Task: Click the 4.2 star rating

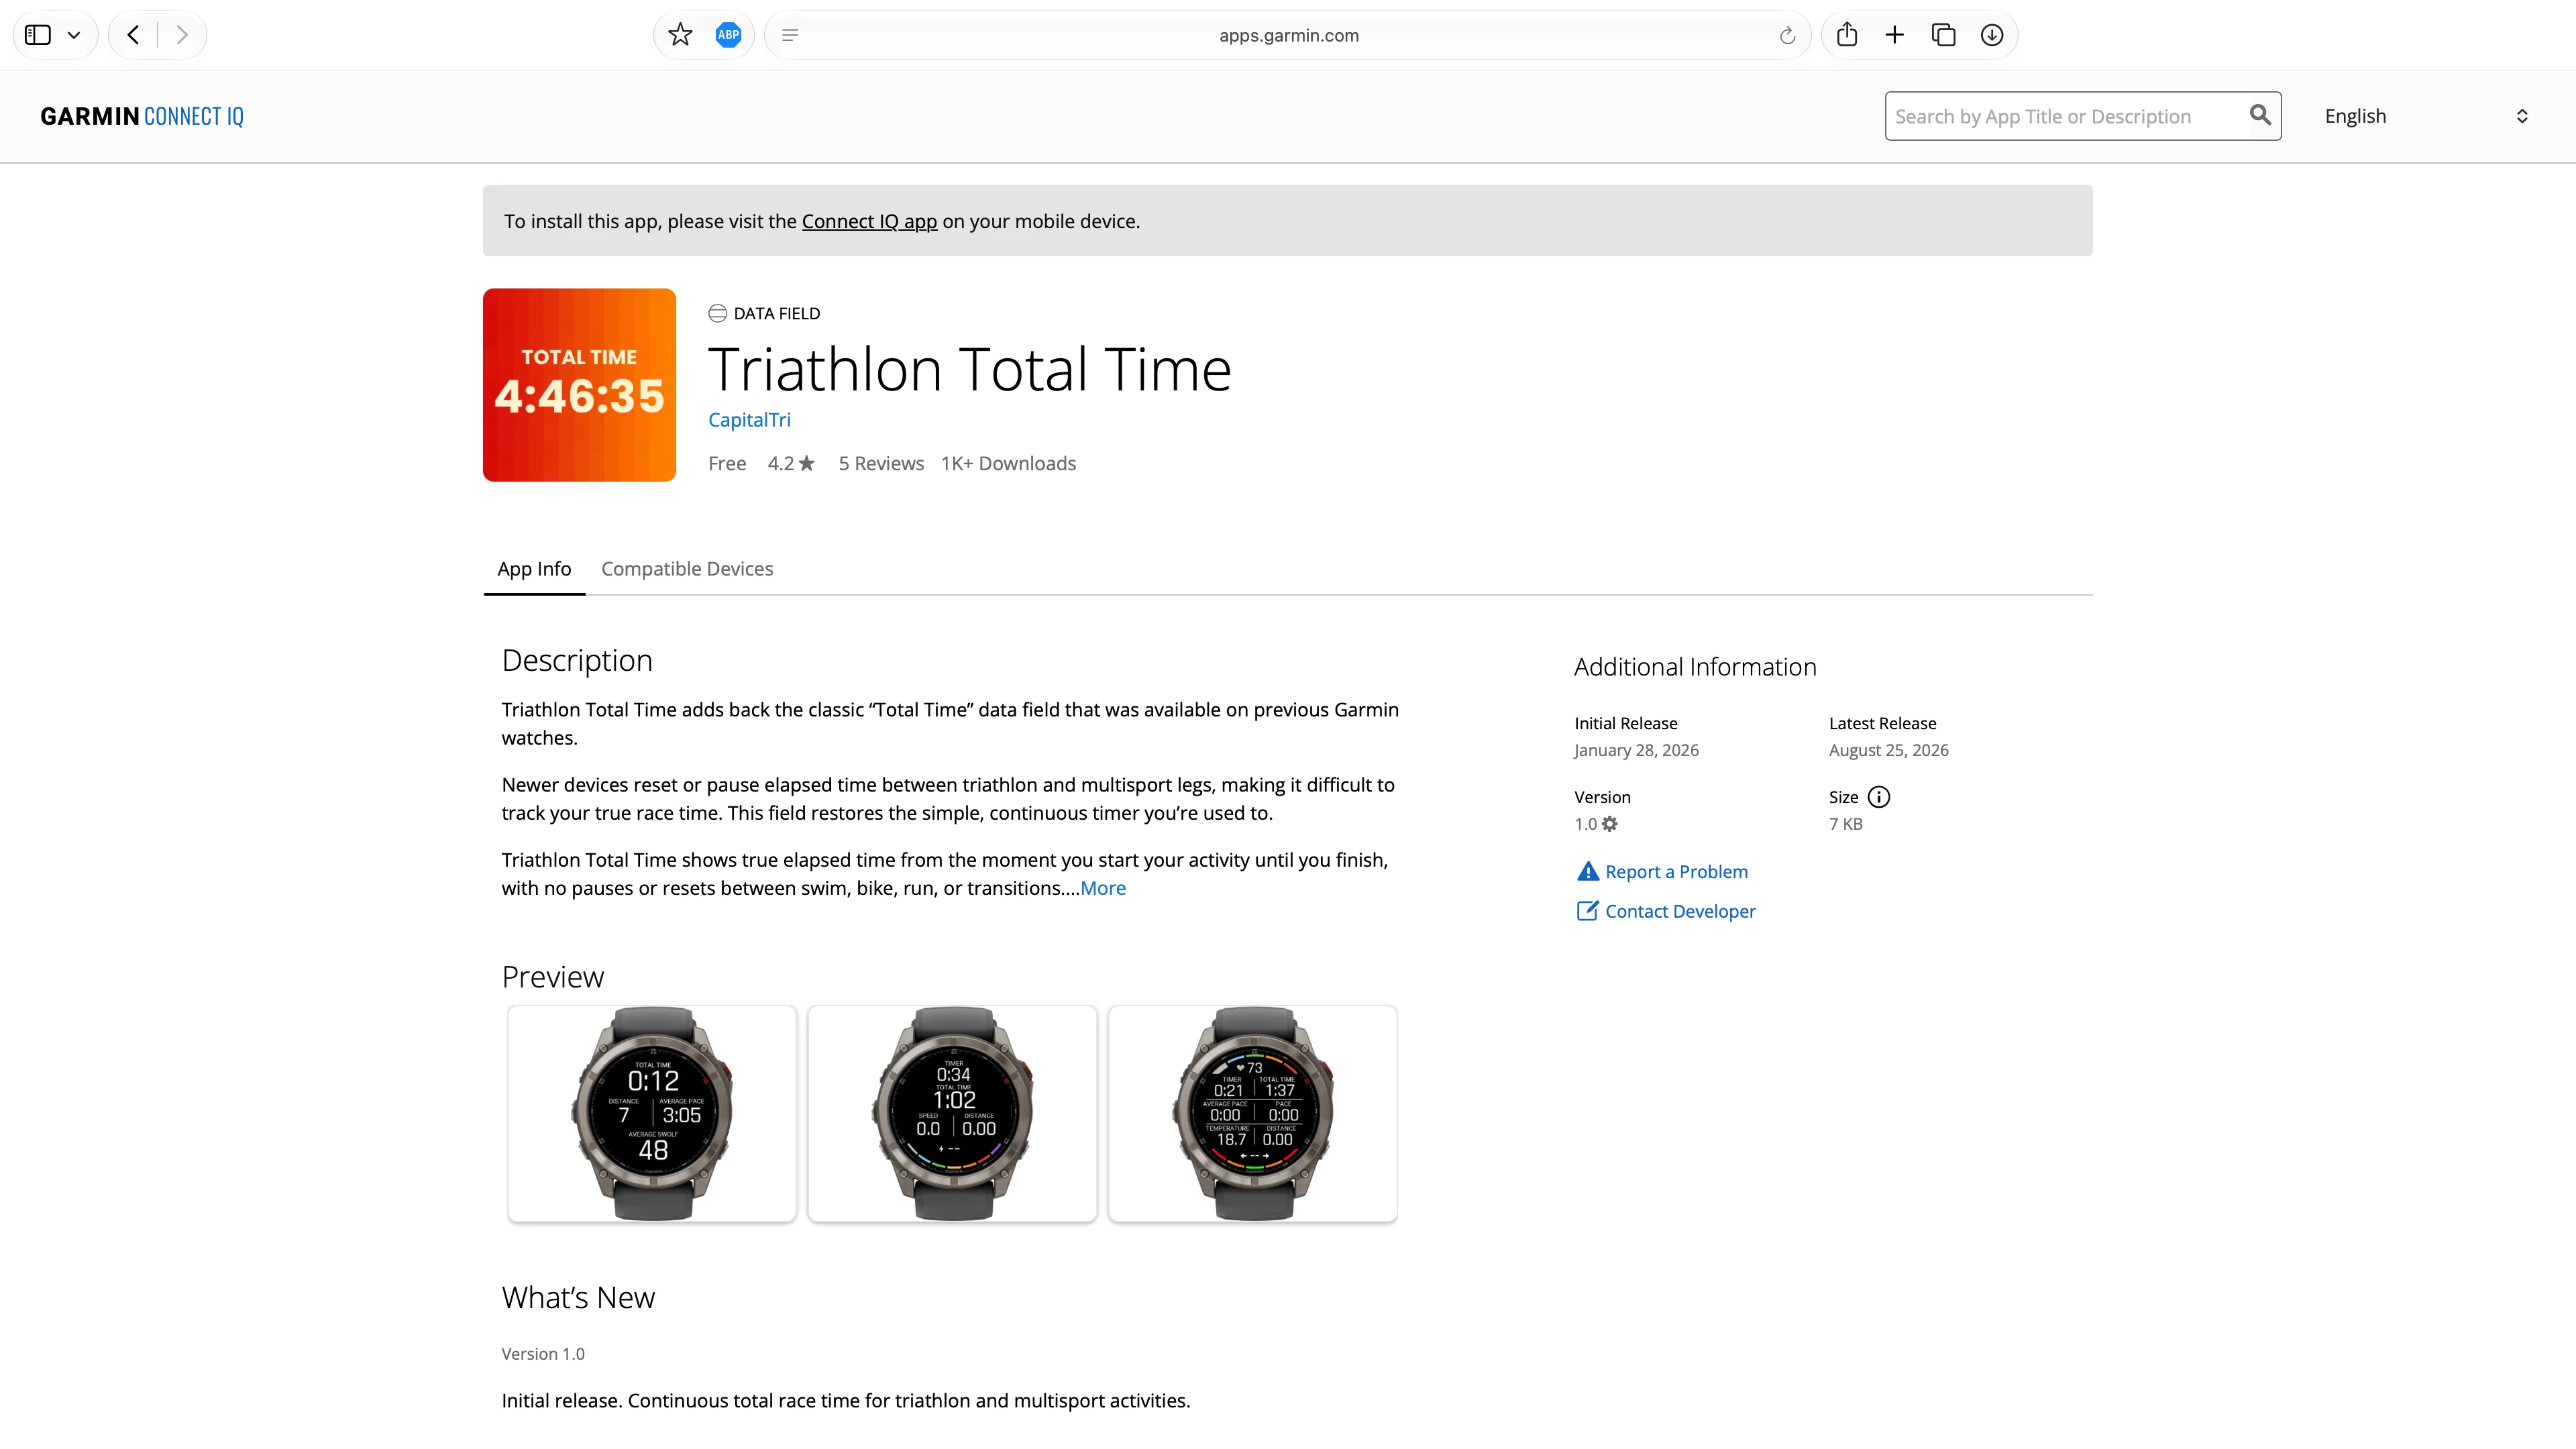Action: (791, 463)
